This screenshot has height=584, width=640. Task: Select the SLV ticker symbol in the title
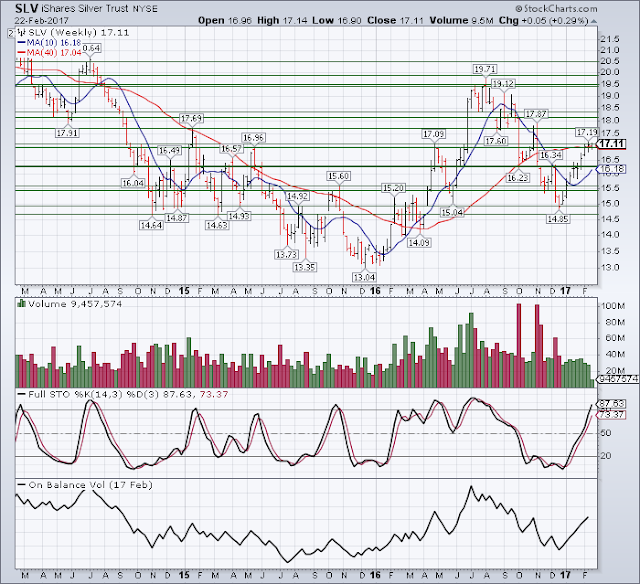pos(27,8)
